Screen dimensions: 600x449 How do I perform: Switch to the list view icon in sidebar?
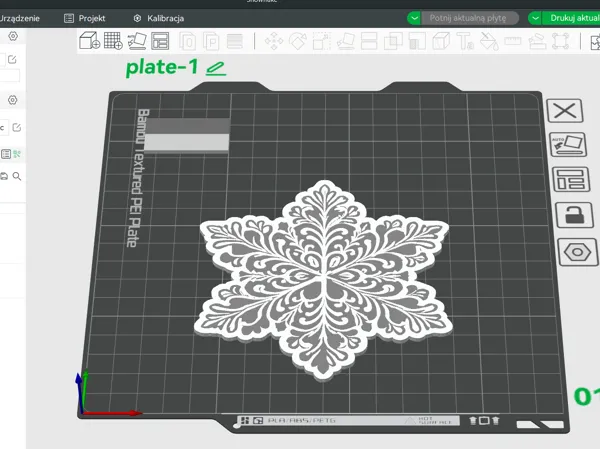coord(6,154)
